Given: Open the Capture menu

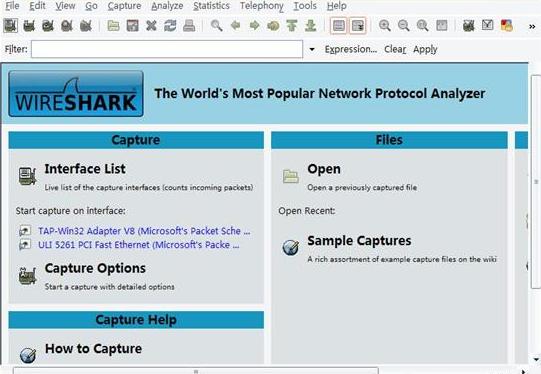Looking at the screenshot, I should click(x=124, y=6).
